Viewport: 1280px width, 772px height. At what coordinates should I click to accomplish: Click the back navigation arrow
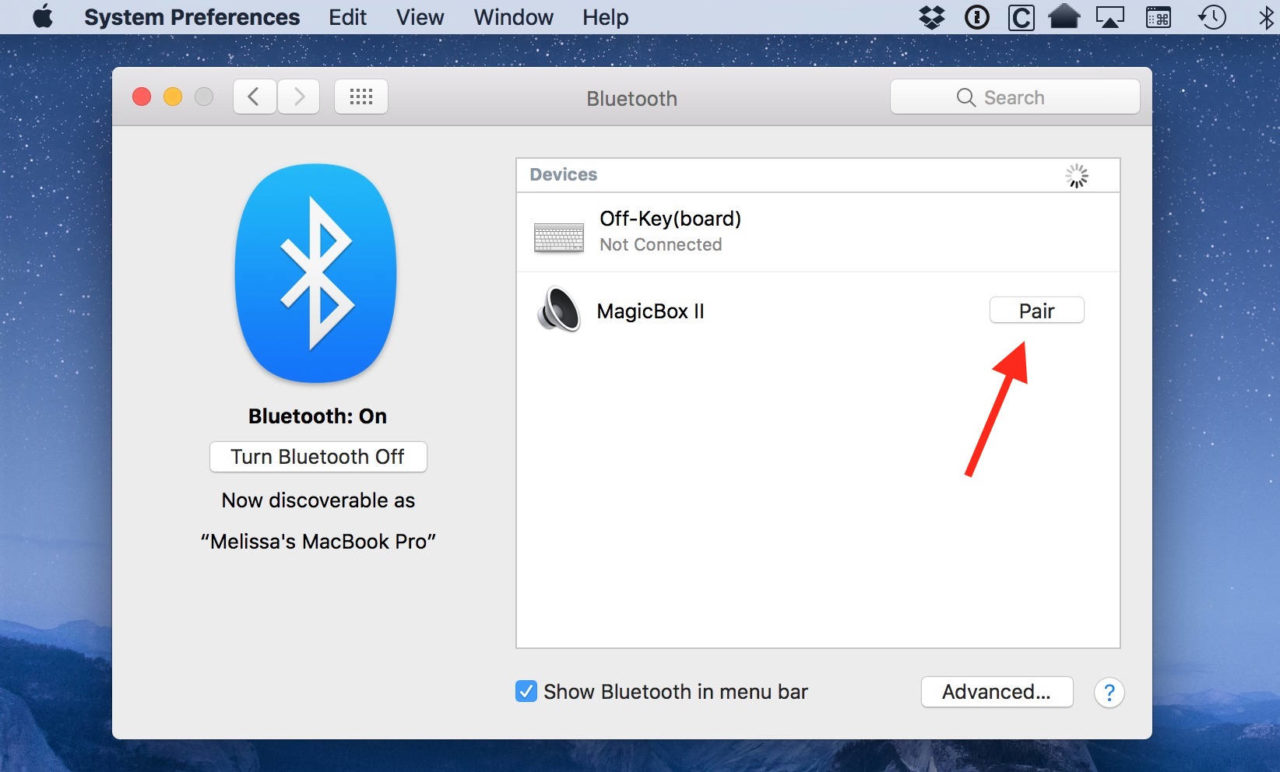pyautogui.click(x=254, y=96)
